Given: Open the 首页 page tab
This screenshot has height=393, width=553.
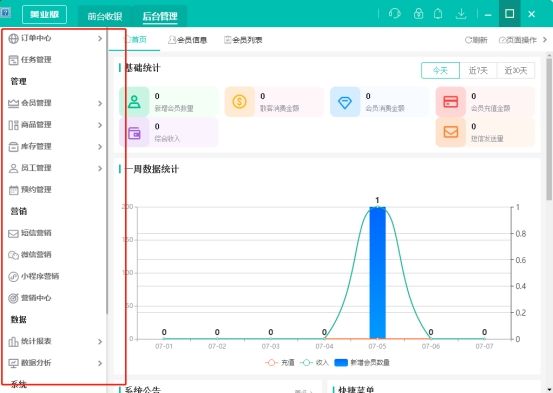Looking at the screenshot, I should [x=135, y=40].
